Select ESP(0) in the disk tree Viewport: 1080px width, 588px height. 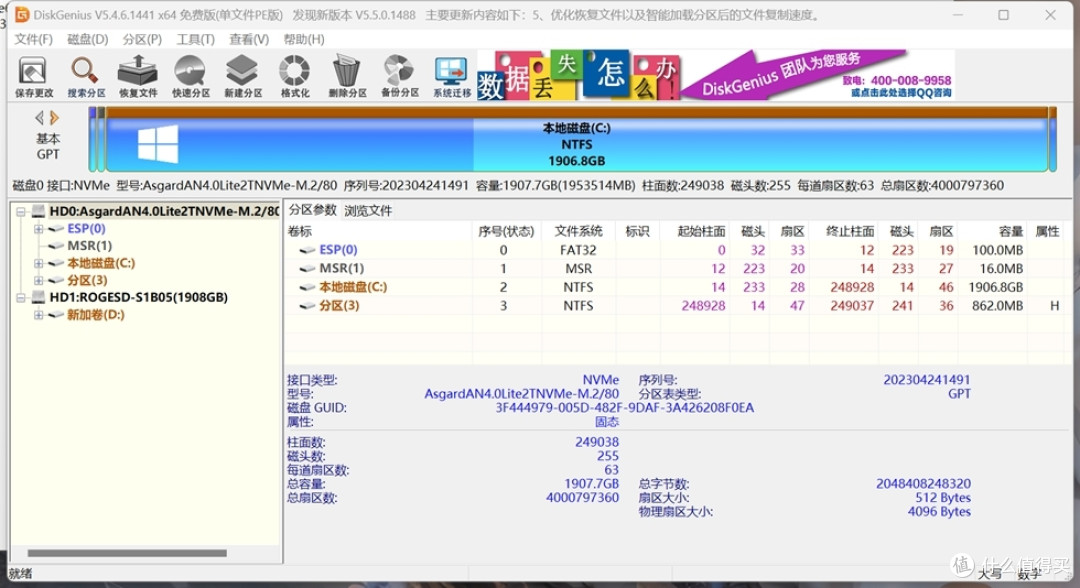[86, 229]
